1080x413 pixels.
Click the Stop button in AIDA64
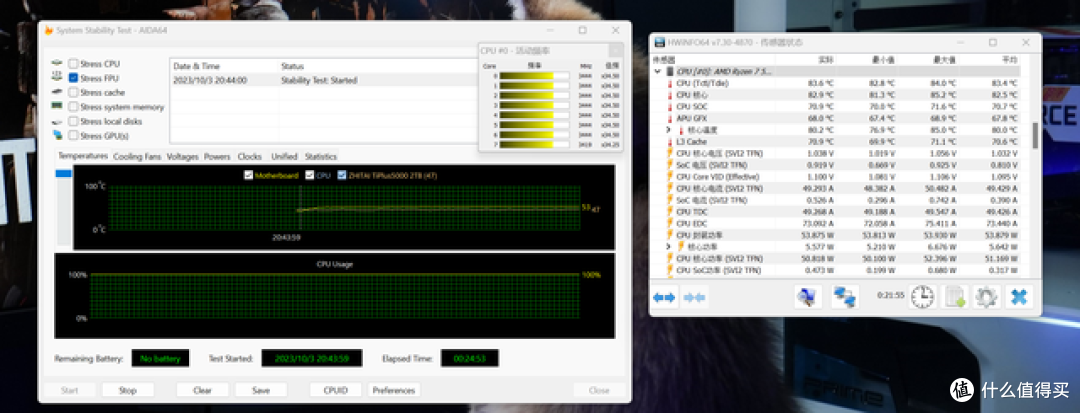tap(128, 390)
